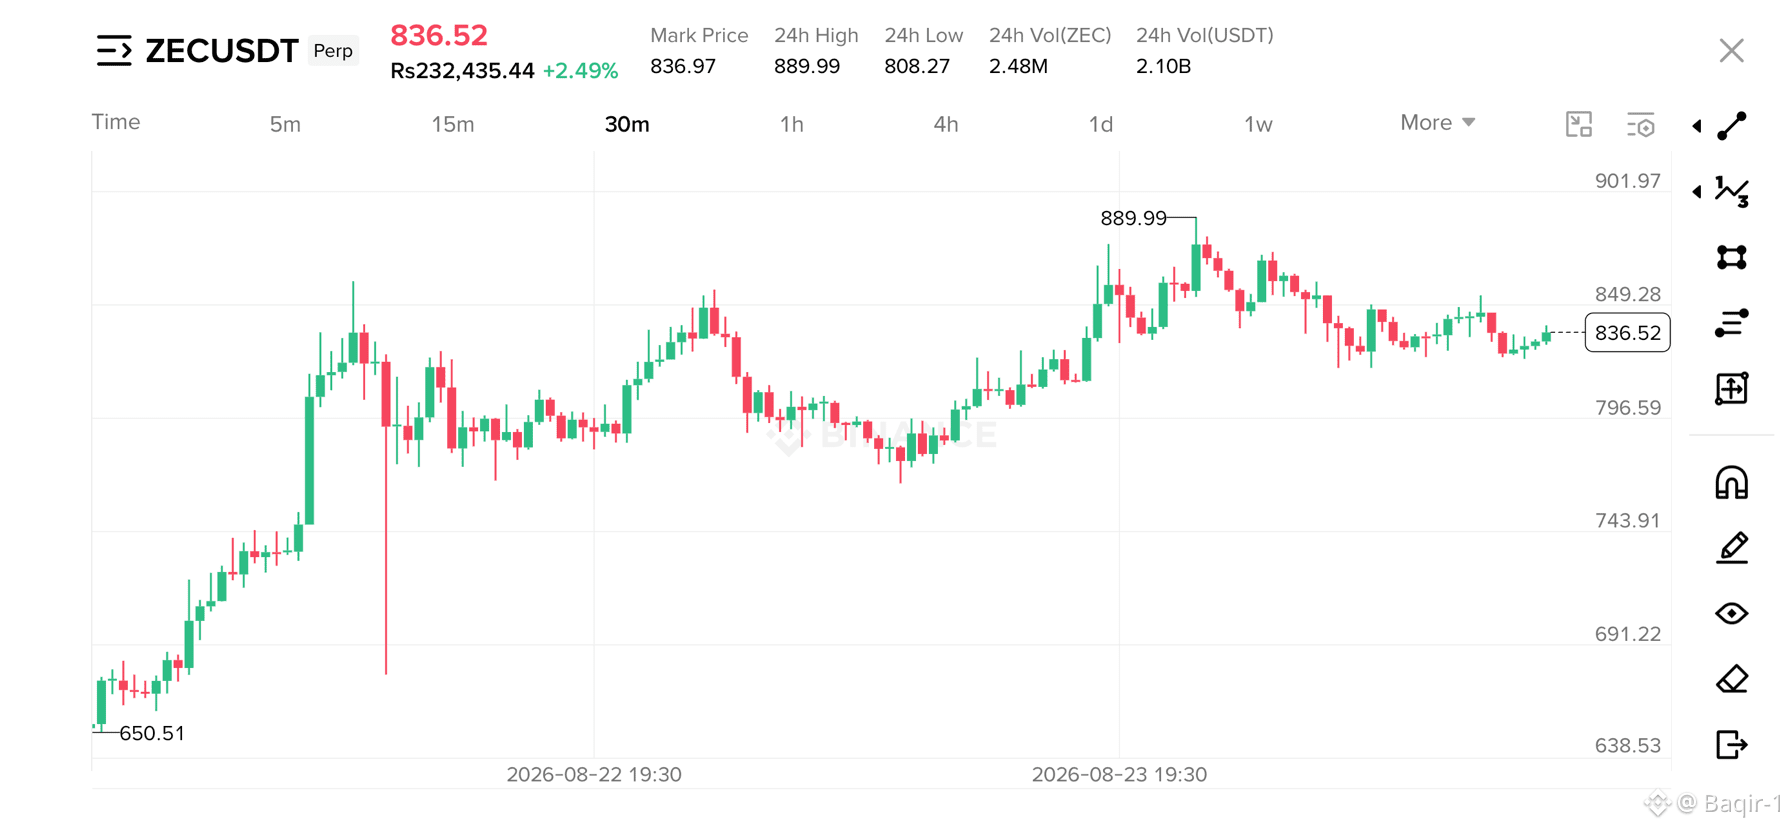Open the ZECUSDT pair list menu icon
The height and width of the screenshot is (828, 1792).
[114, 50]
